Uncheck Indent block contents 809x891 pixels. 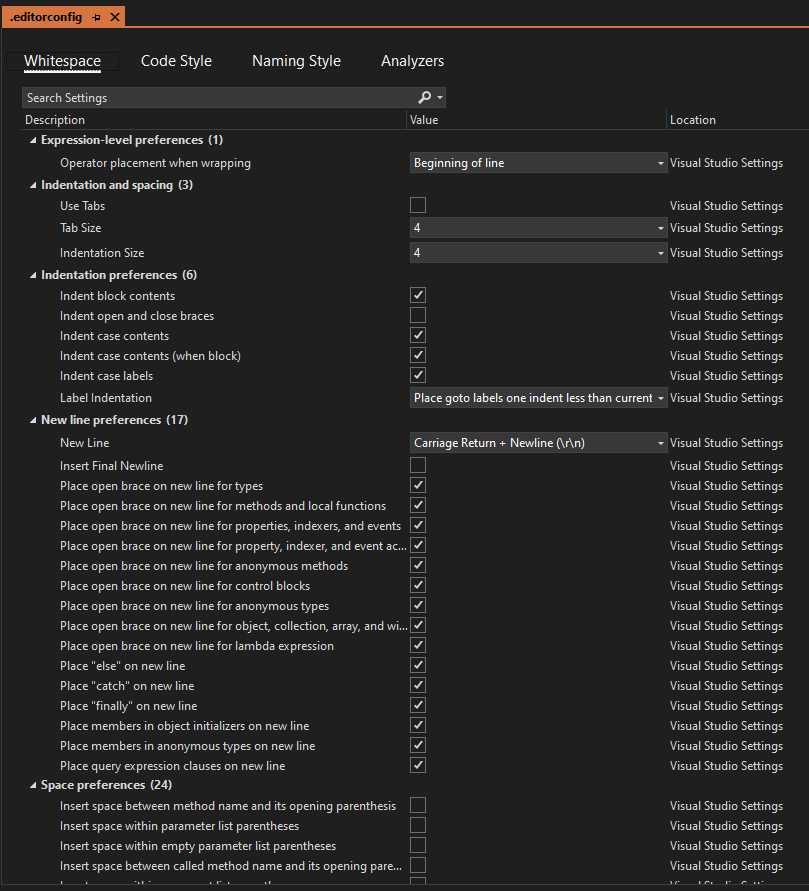pyautogui.click(x=417, y=294)
